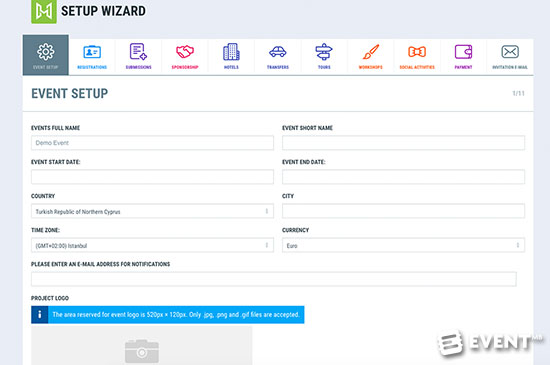Viewport: 550px width, 365px height.
Task: Open the Currency dropdown showing Euro
Action: (x=403, y=245)
